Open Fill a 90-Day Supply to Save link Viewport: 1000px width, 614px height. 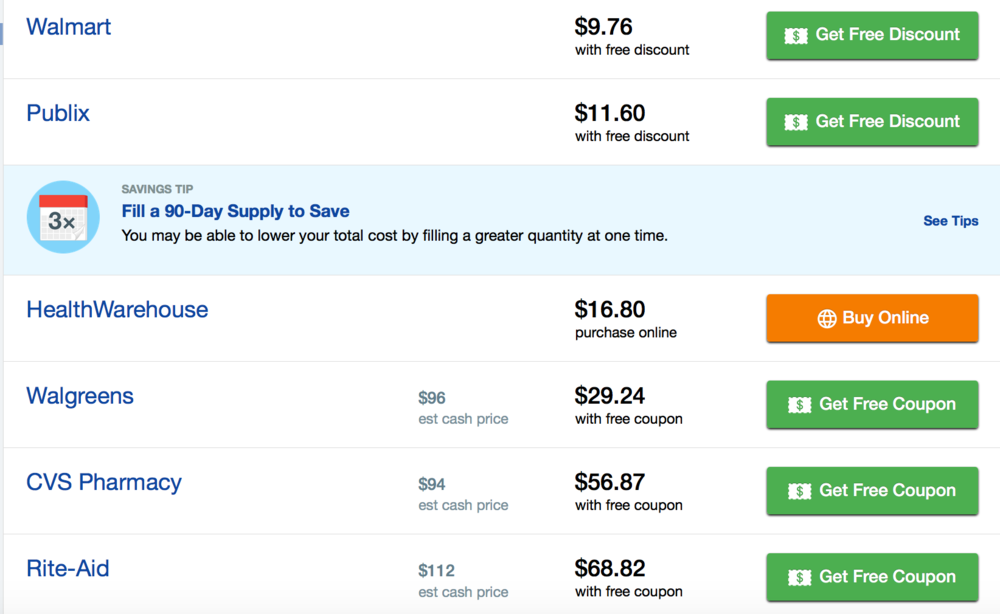(x=235, y=211)
